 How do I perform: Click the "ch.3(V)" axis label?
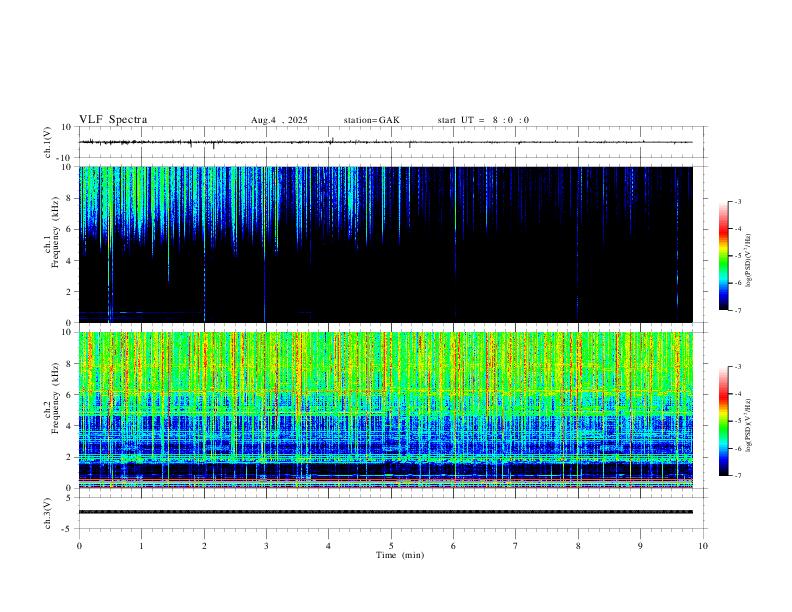[48, 513]
